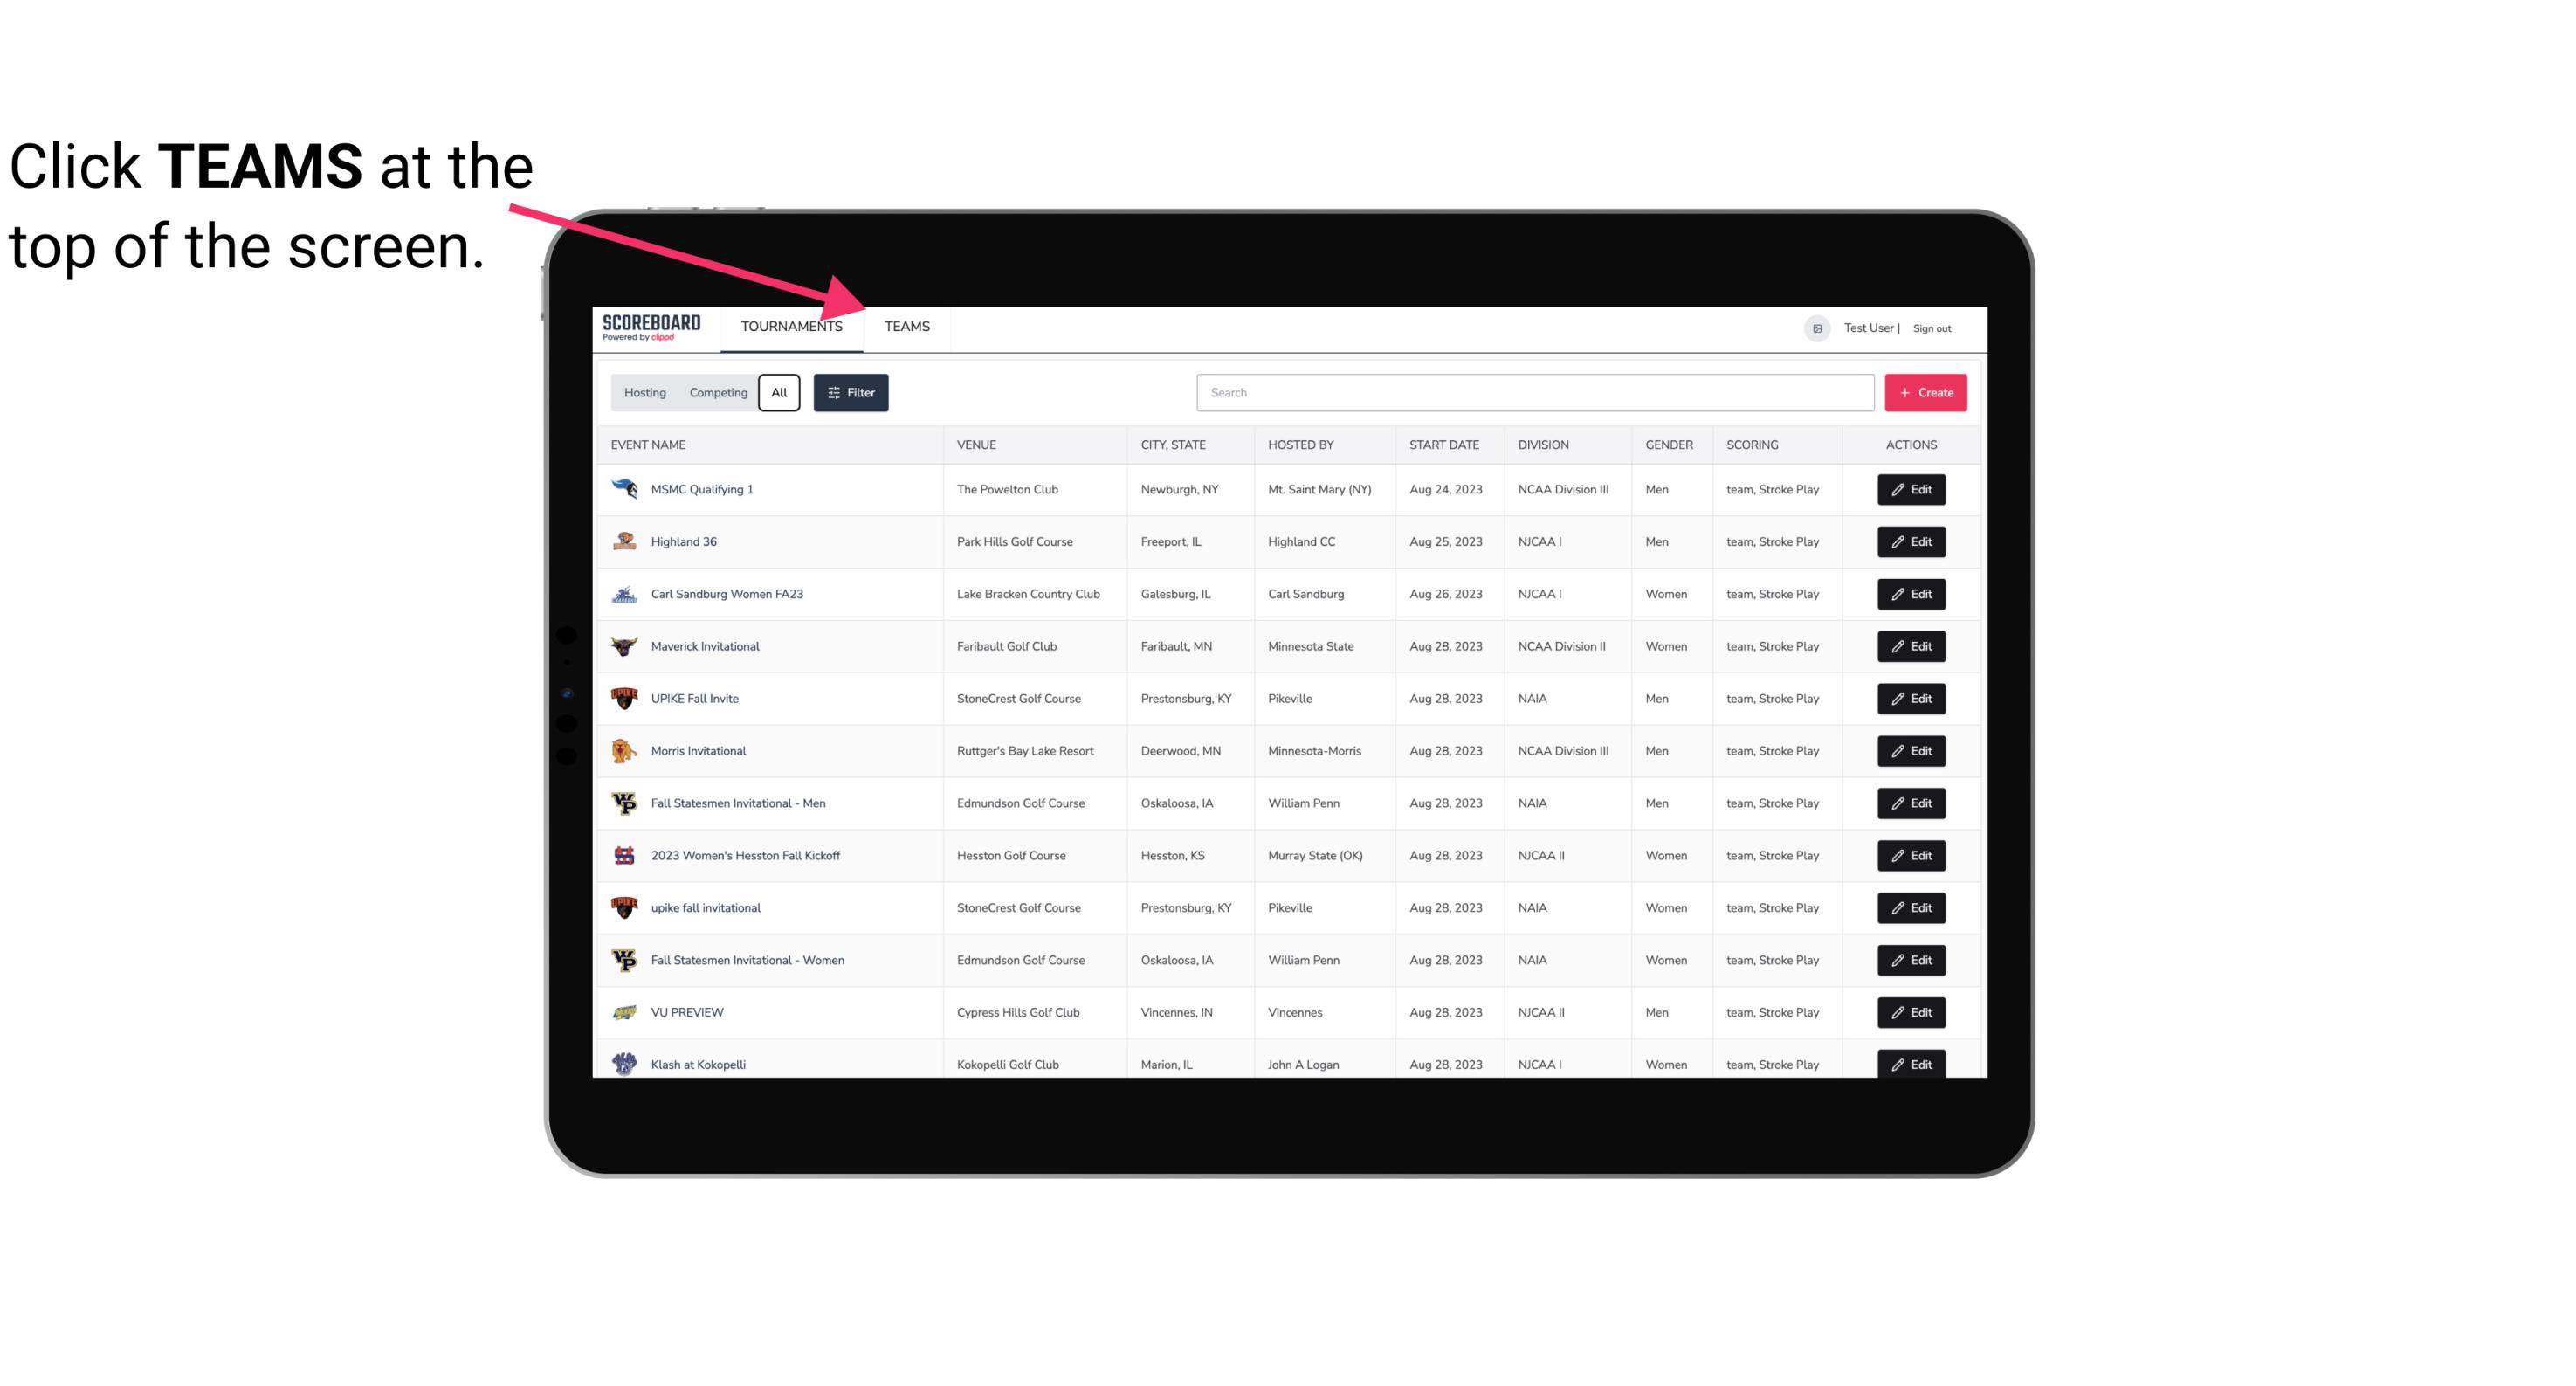Click the Edit icon for Highland 36

1912,541
